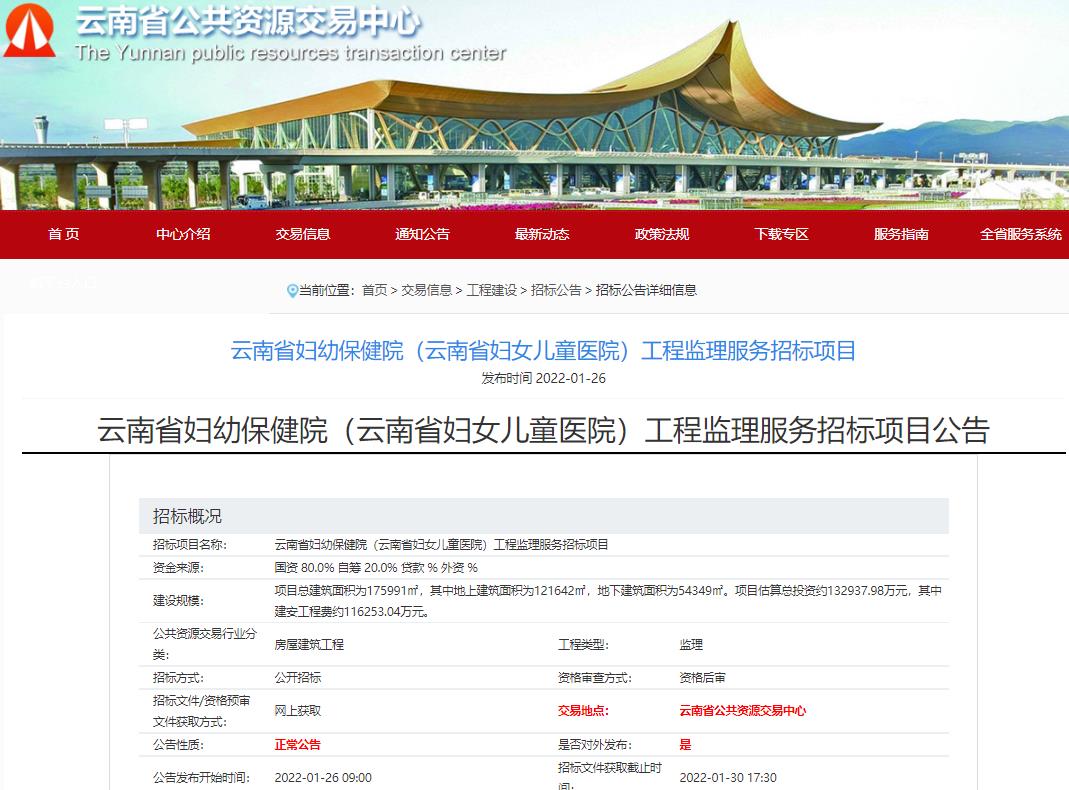Click 工程建设 breadcrumb link
The image size is (1069, 790).
[492, 290]
